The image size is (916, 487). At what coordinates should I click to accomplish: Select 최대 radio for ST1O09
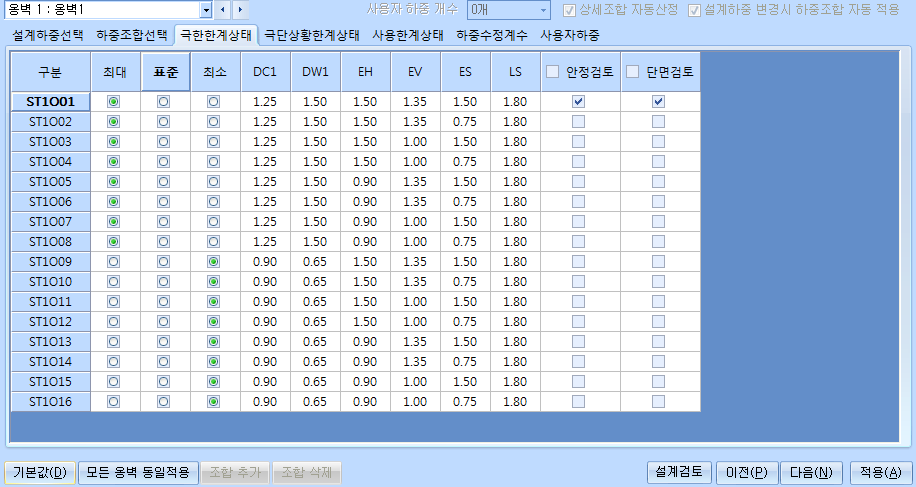[x=113, y=262]
